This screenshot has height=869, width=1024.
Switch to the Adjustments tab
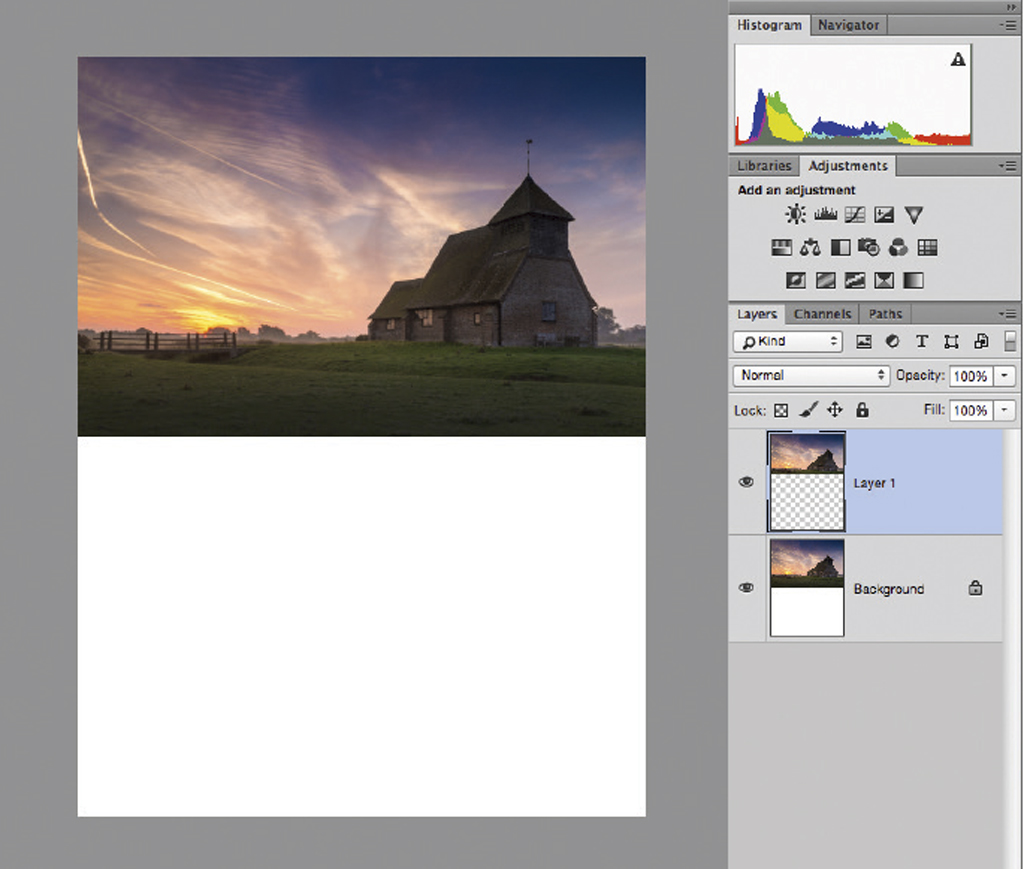(848, 166)
